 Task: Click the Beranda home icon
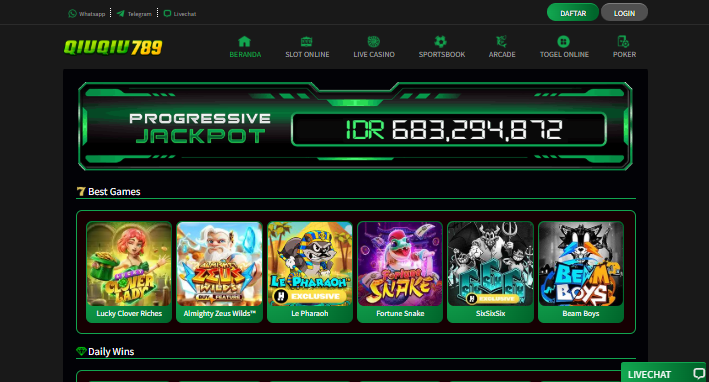point(245,42)
